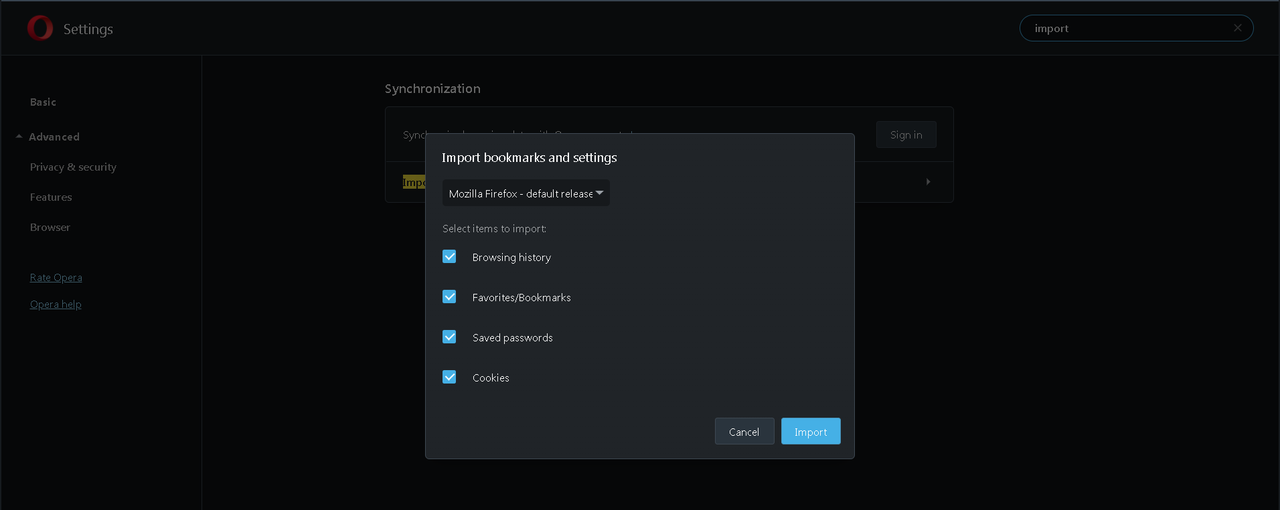Click the Sign in button
This screenshot has height=510, width=1280.
[906, 135]
